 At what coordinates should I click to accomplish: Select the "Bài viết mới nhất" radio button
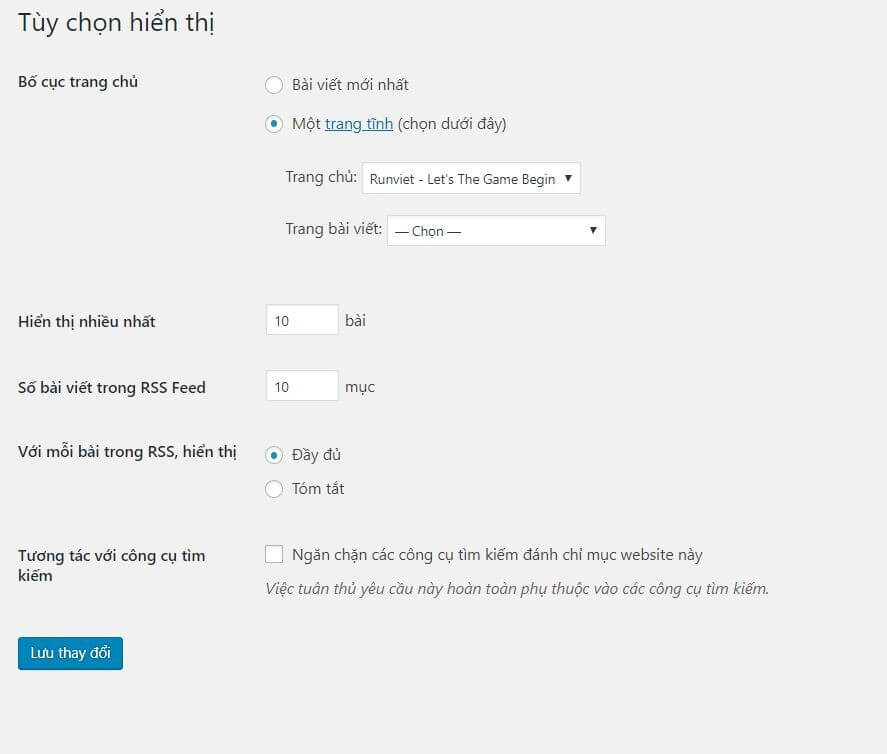coord(274,85)
